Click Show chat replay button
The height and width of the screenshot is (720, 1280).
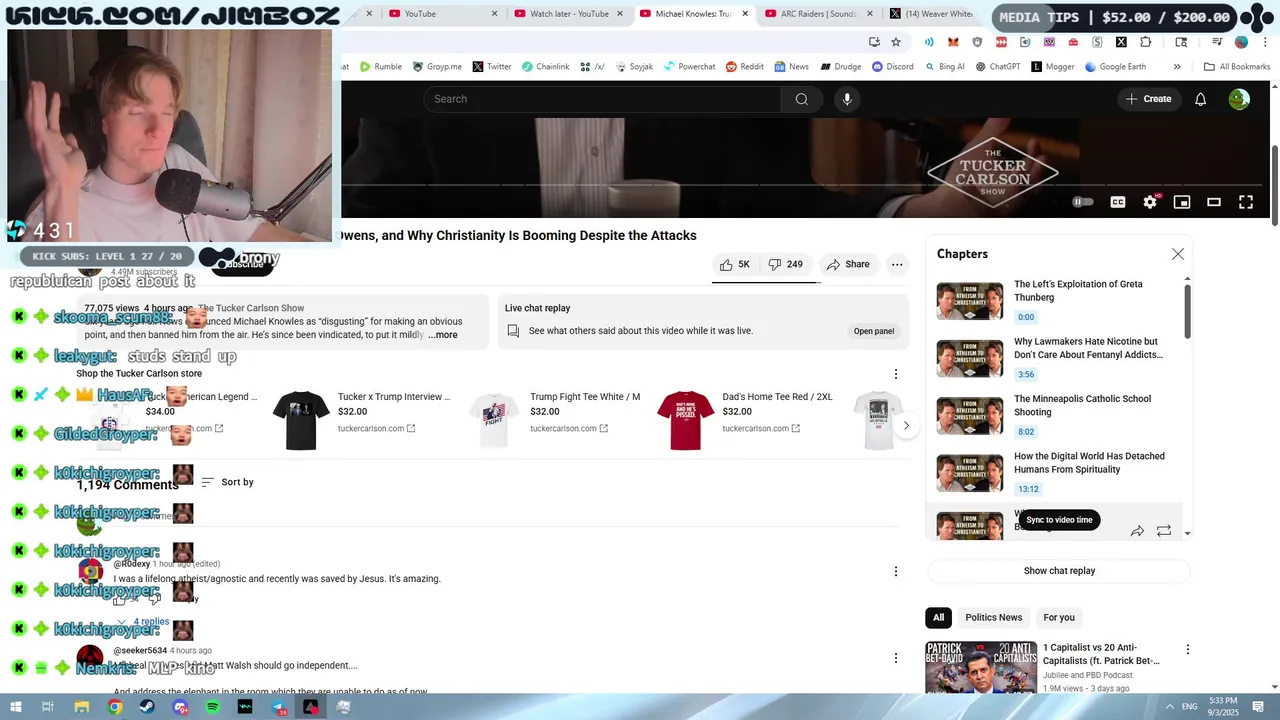click(x=1059, y=571)
